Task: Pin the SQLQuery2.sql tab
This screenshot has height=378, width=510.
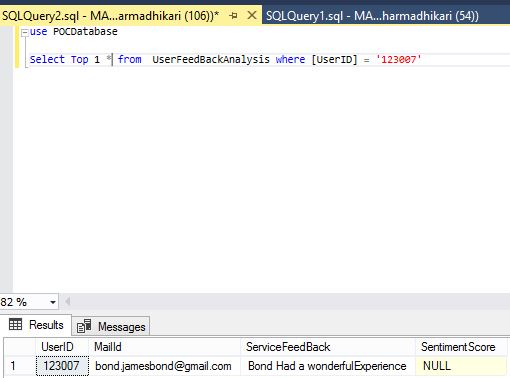Action: pyautogui.click(x=234, y=15)
